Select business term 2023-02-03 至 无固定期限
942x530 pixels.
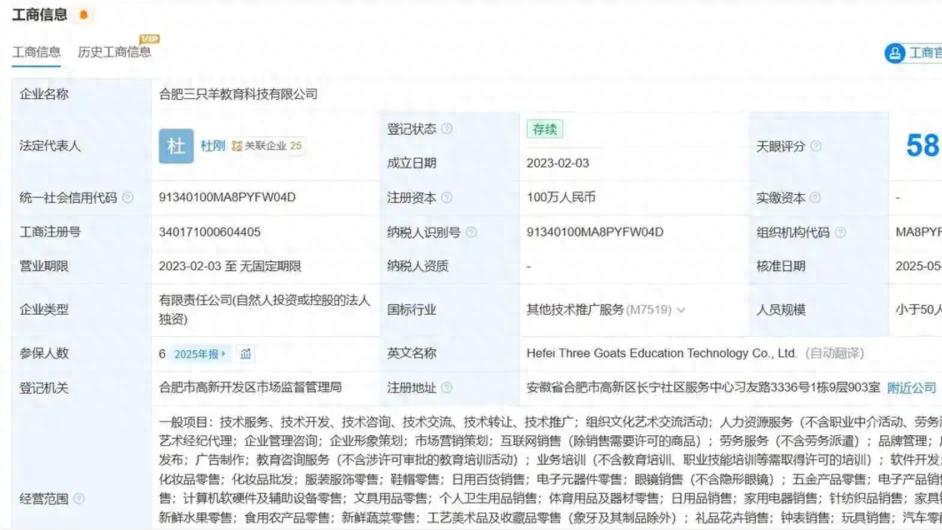[230, 266]
